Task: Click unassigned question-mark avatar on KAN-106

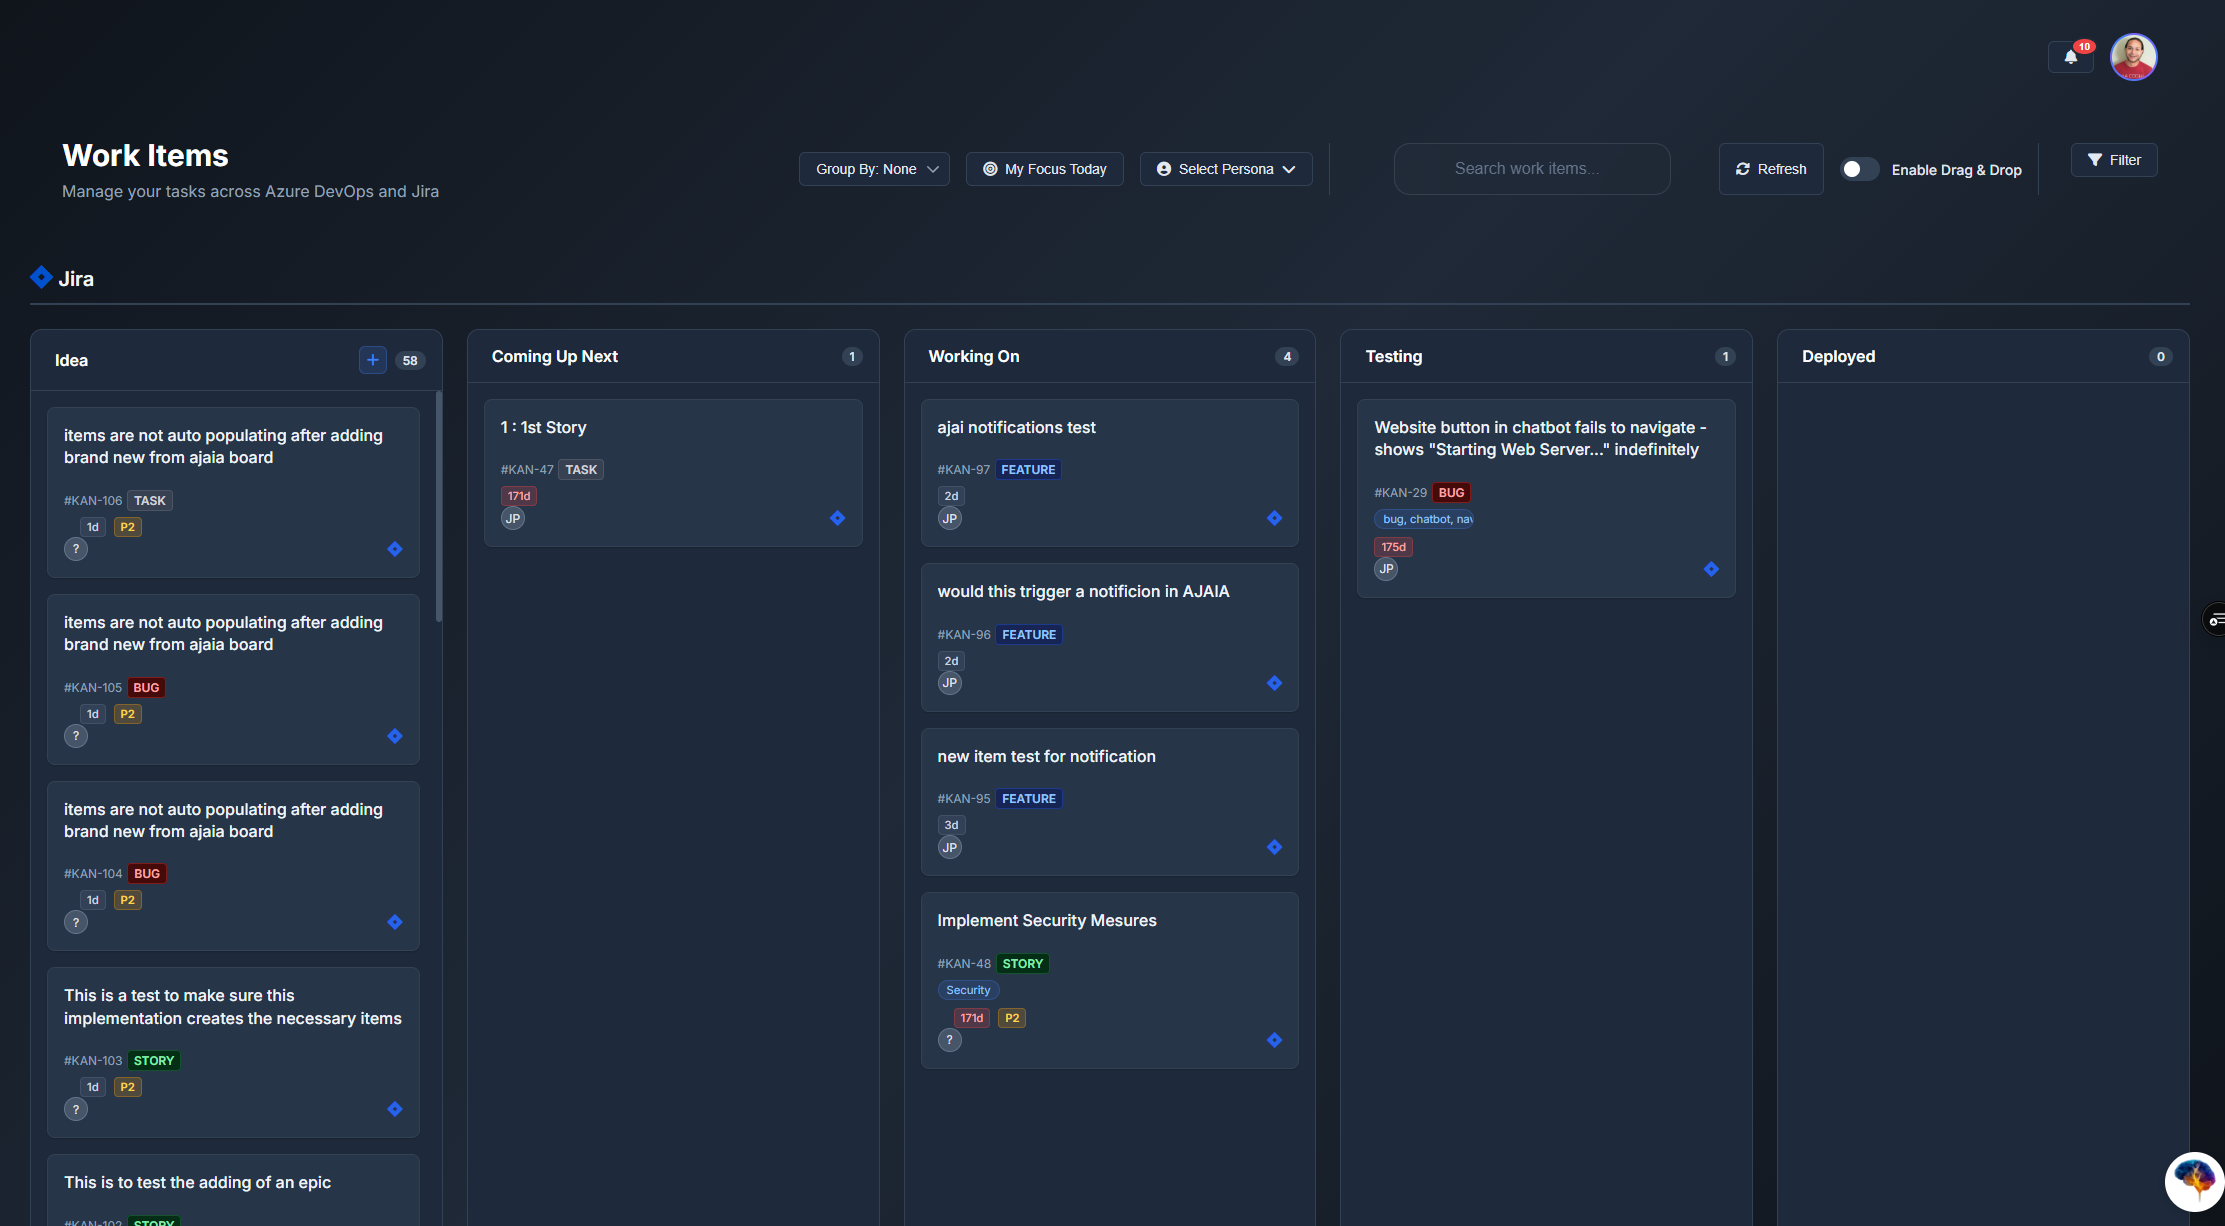Action: pyautogui.click(x=76, y=549)
